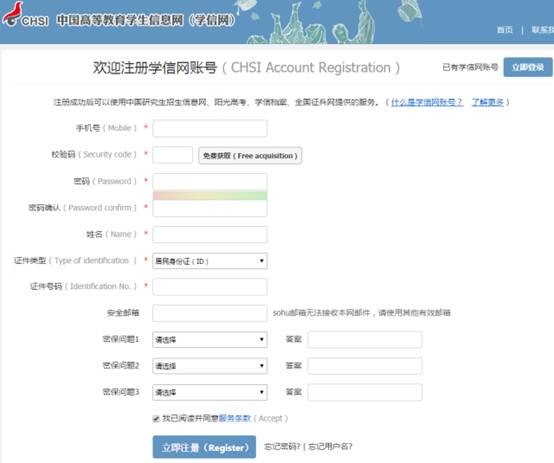Open the 密保问题3 dropdown
The width and height of the screenshot is (554, 463).
coord(210,392)
